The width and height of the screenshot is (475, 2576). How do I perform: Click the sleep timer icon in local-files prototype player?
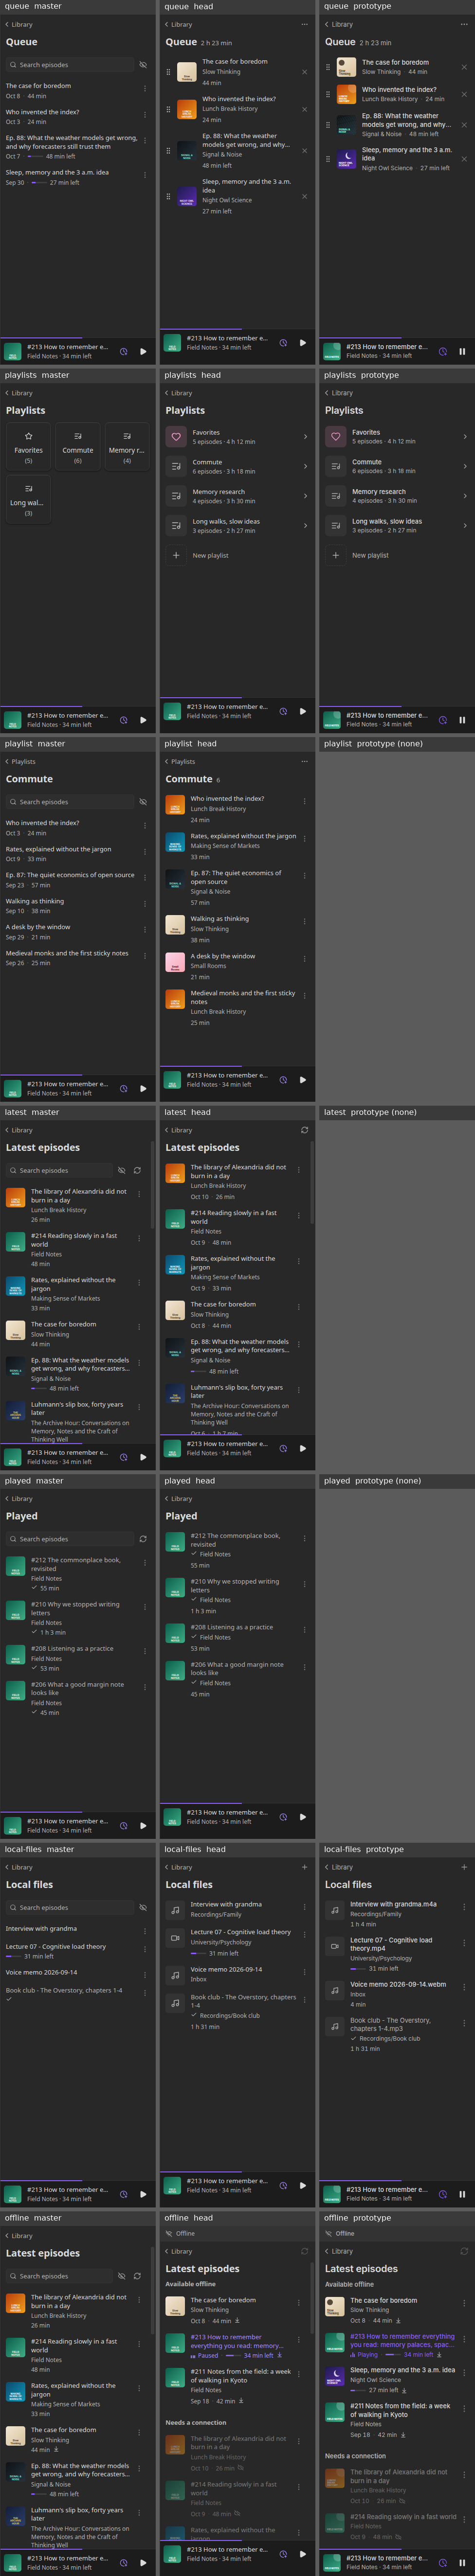[443, 2194]
